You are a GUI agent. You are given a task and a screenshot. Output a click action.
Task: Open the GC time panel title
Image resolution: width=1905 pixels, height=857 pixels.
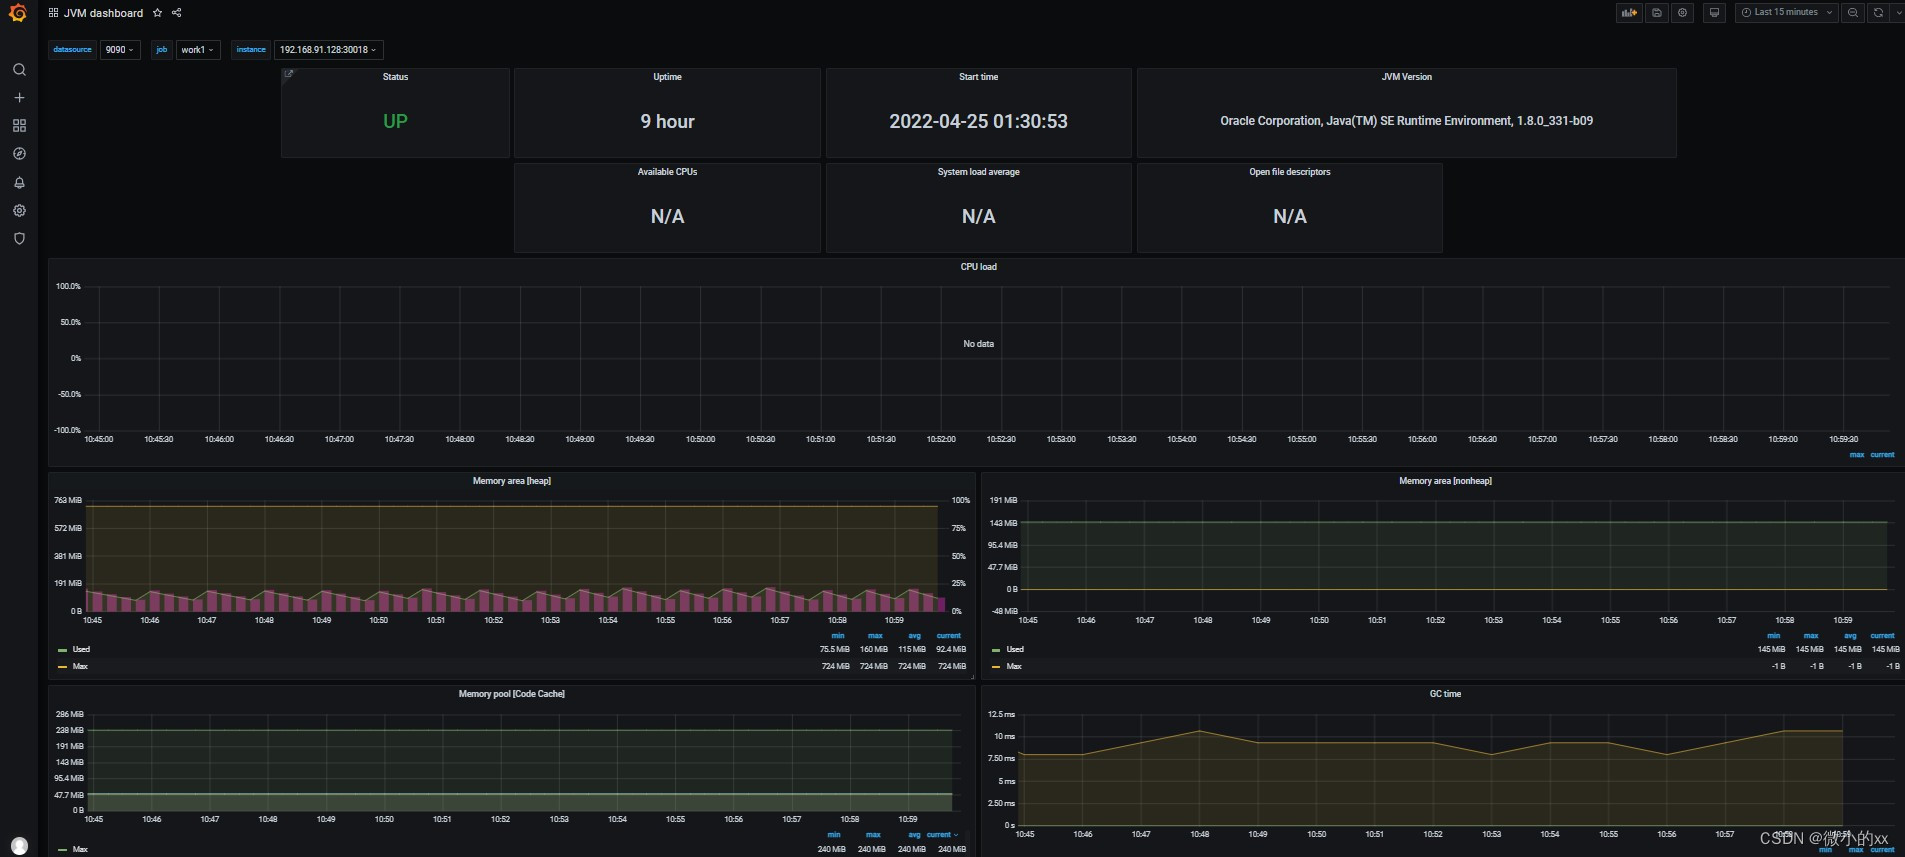click(1444, 694)
